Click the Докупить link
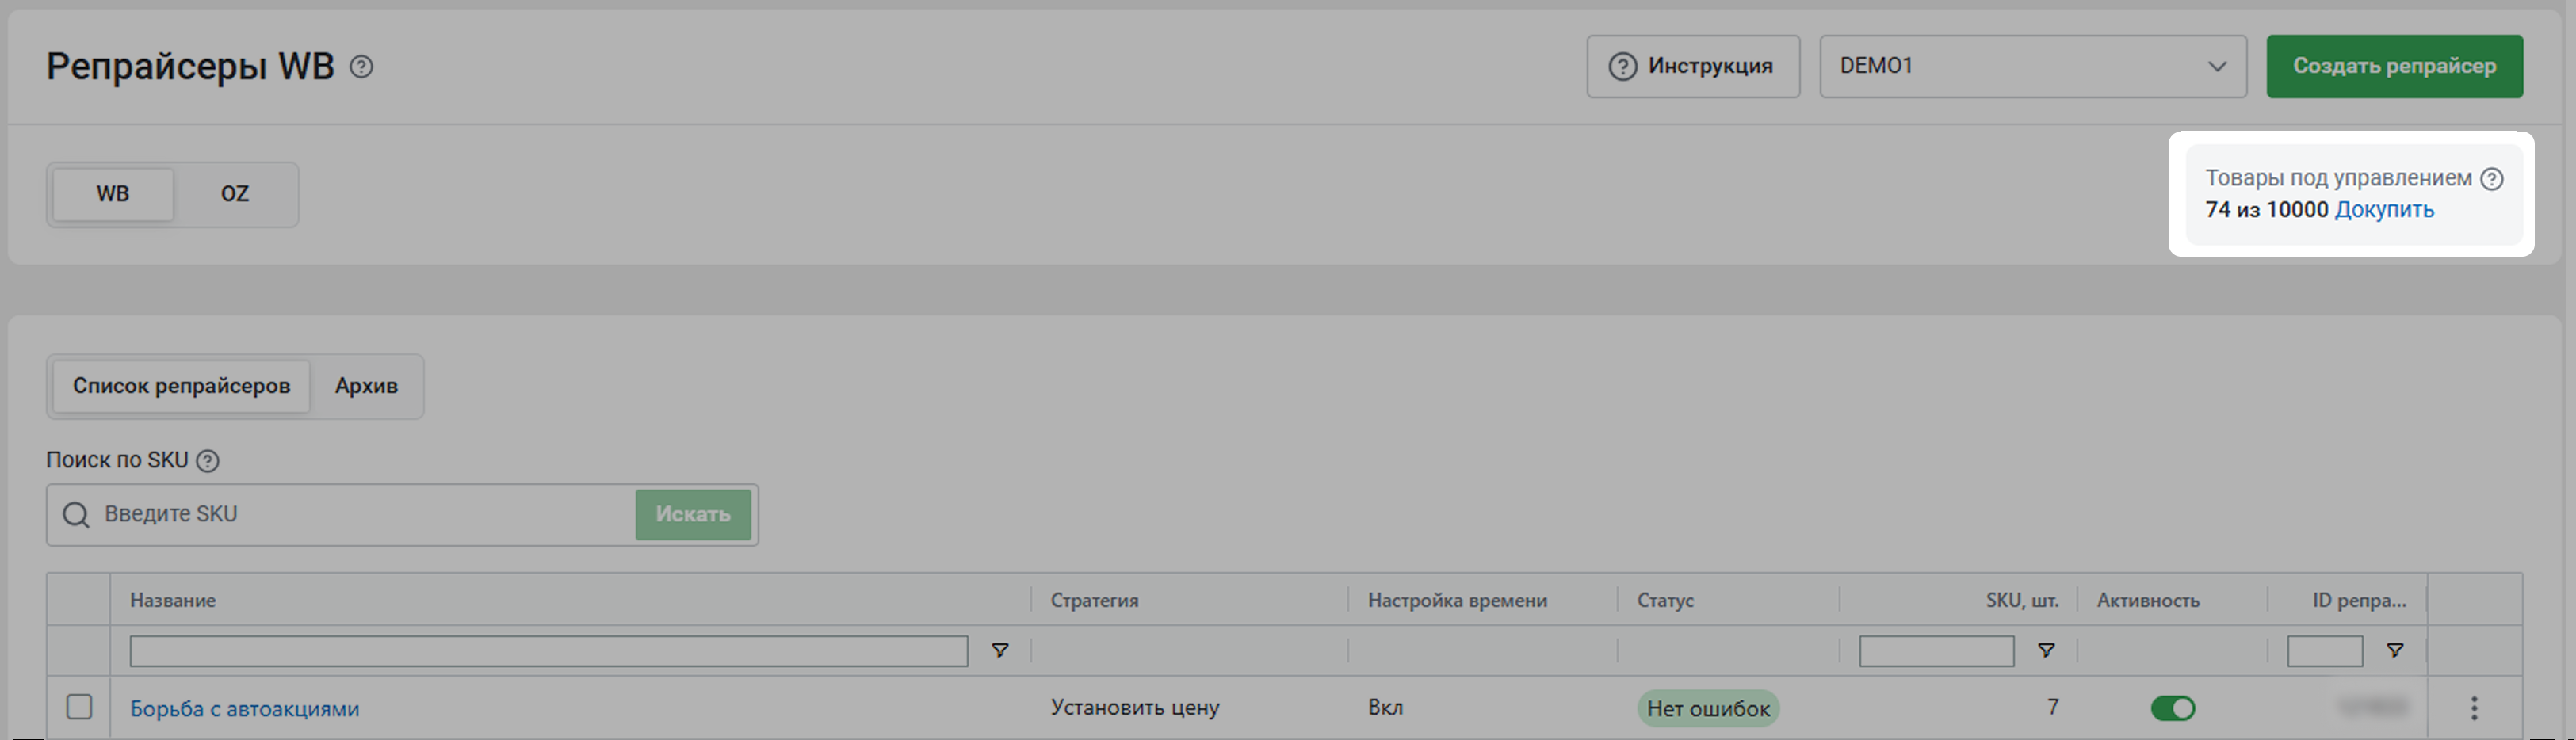 click(2384, 210)
